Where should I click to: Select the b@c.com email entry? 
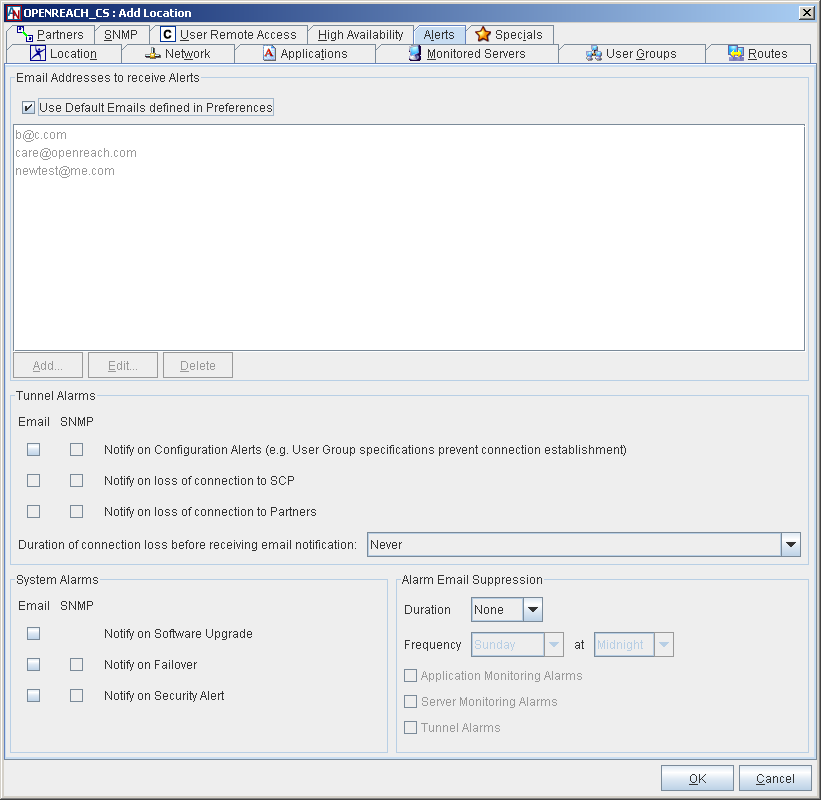point(41,135)
